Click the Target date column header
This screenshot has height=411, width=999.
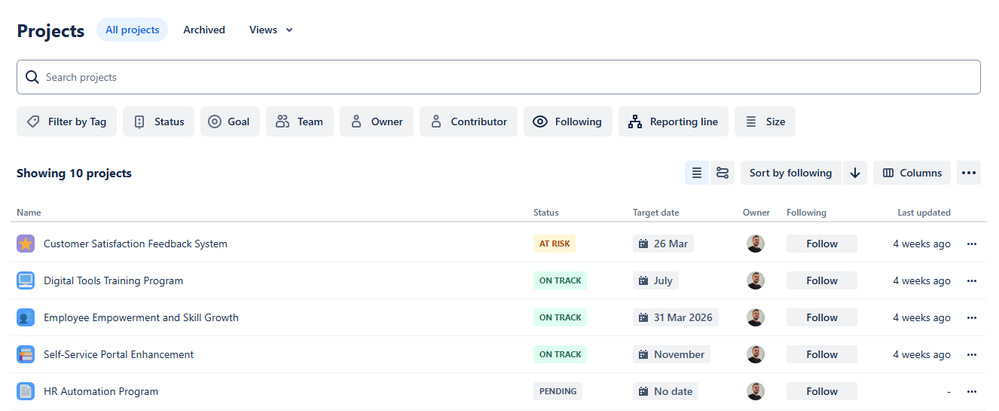pos(656,213)
